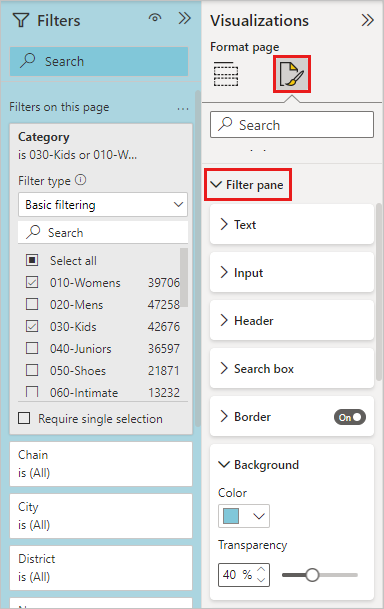The height and width of the screenshot is (609, 384).
Task: Click the Filters on this page label
Action: (x=59, y=107)
